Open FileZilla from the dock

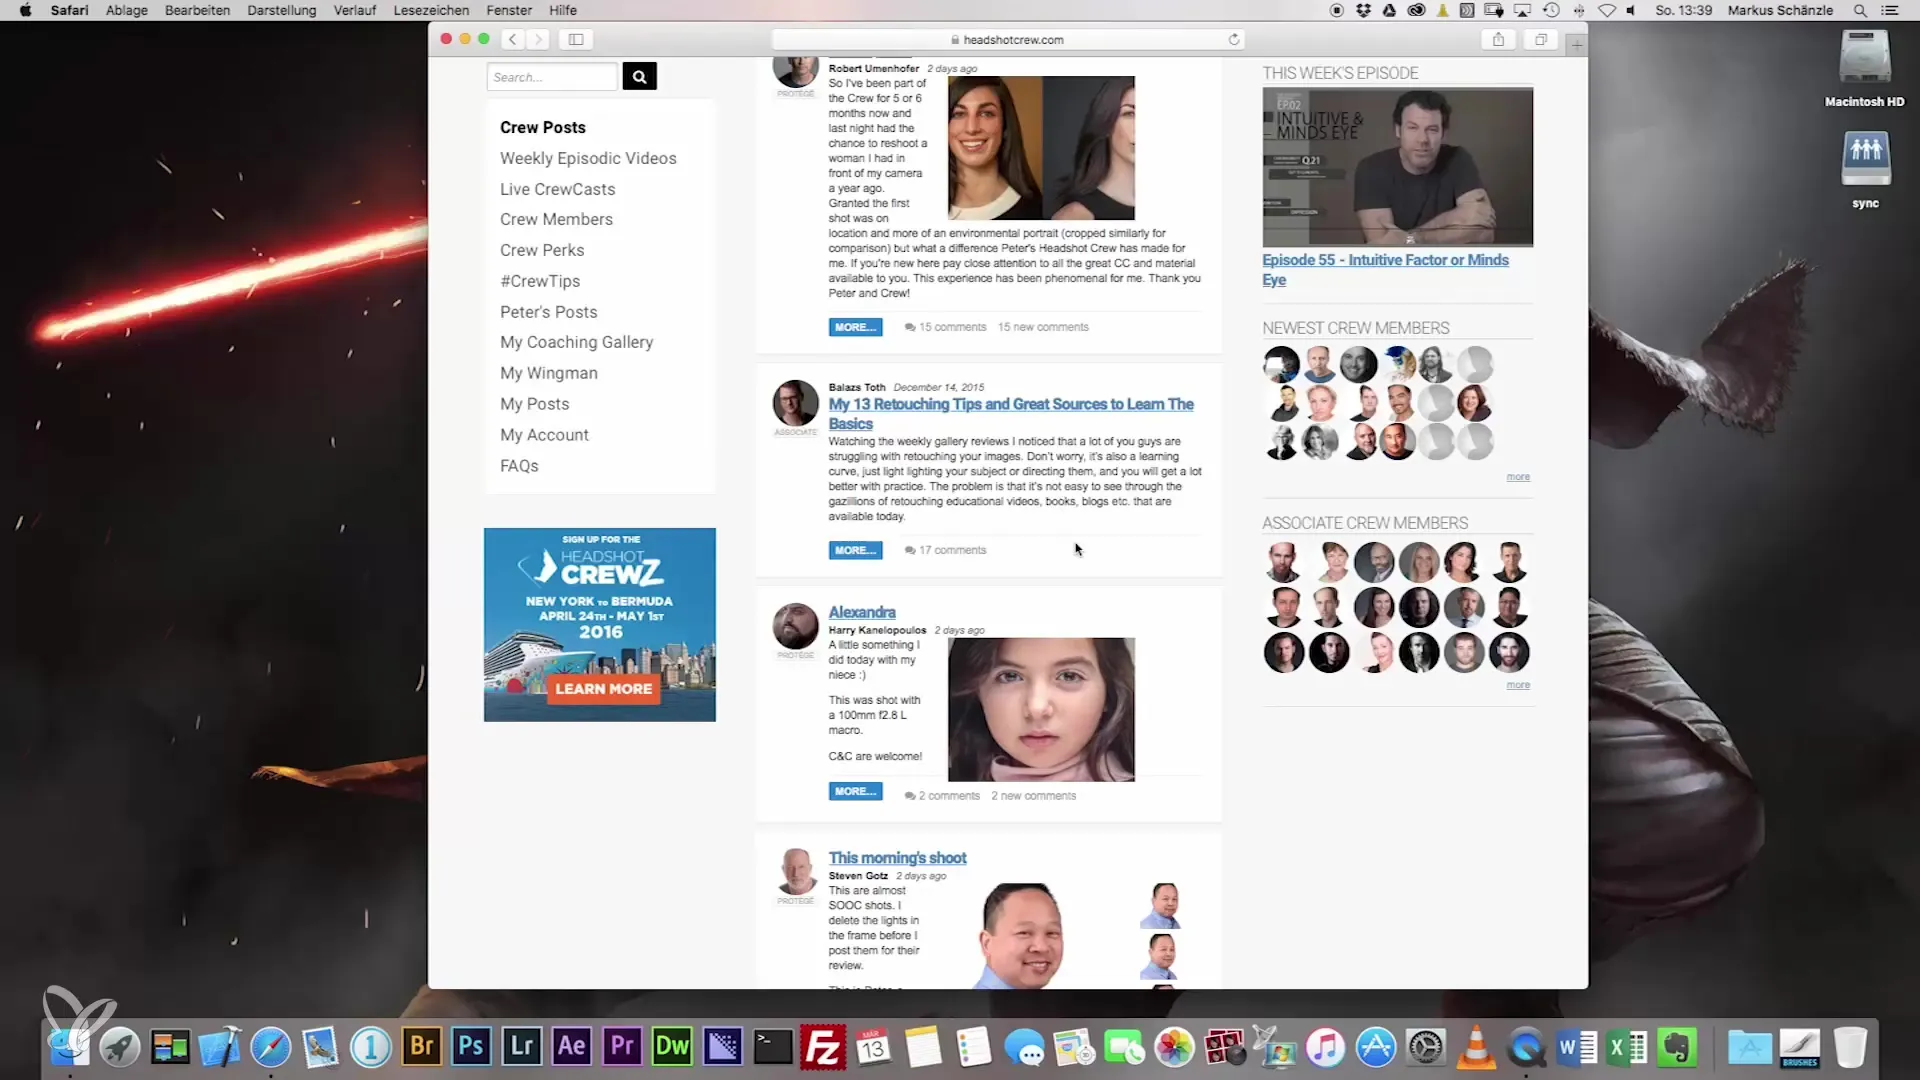click(x=823, y=1047)
